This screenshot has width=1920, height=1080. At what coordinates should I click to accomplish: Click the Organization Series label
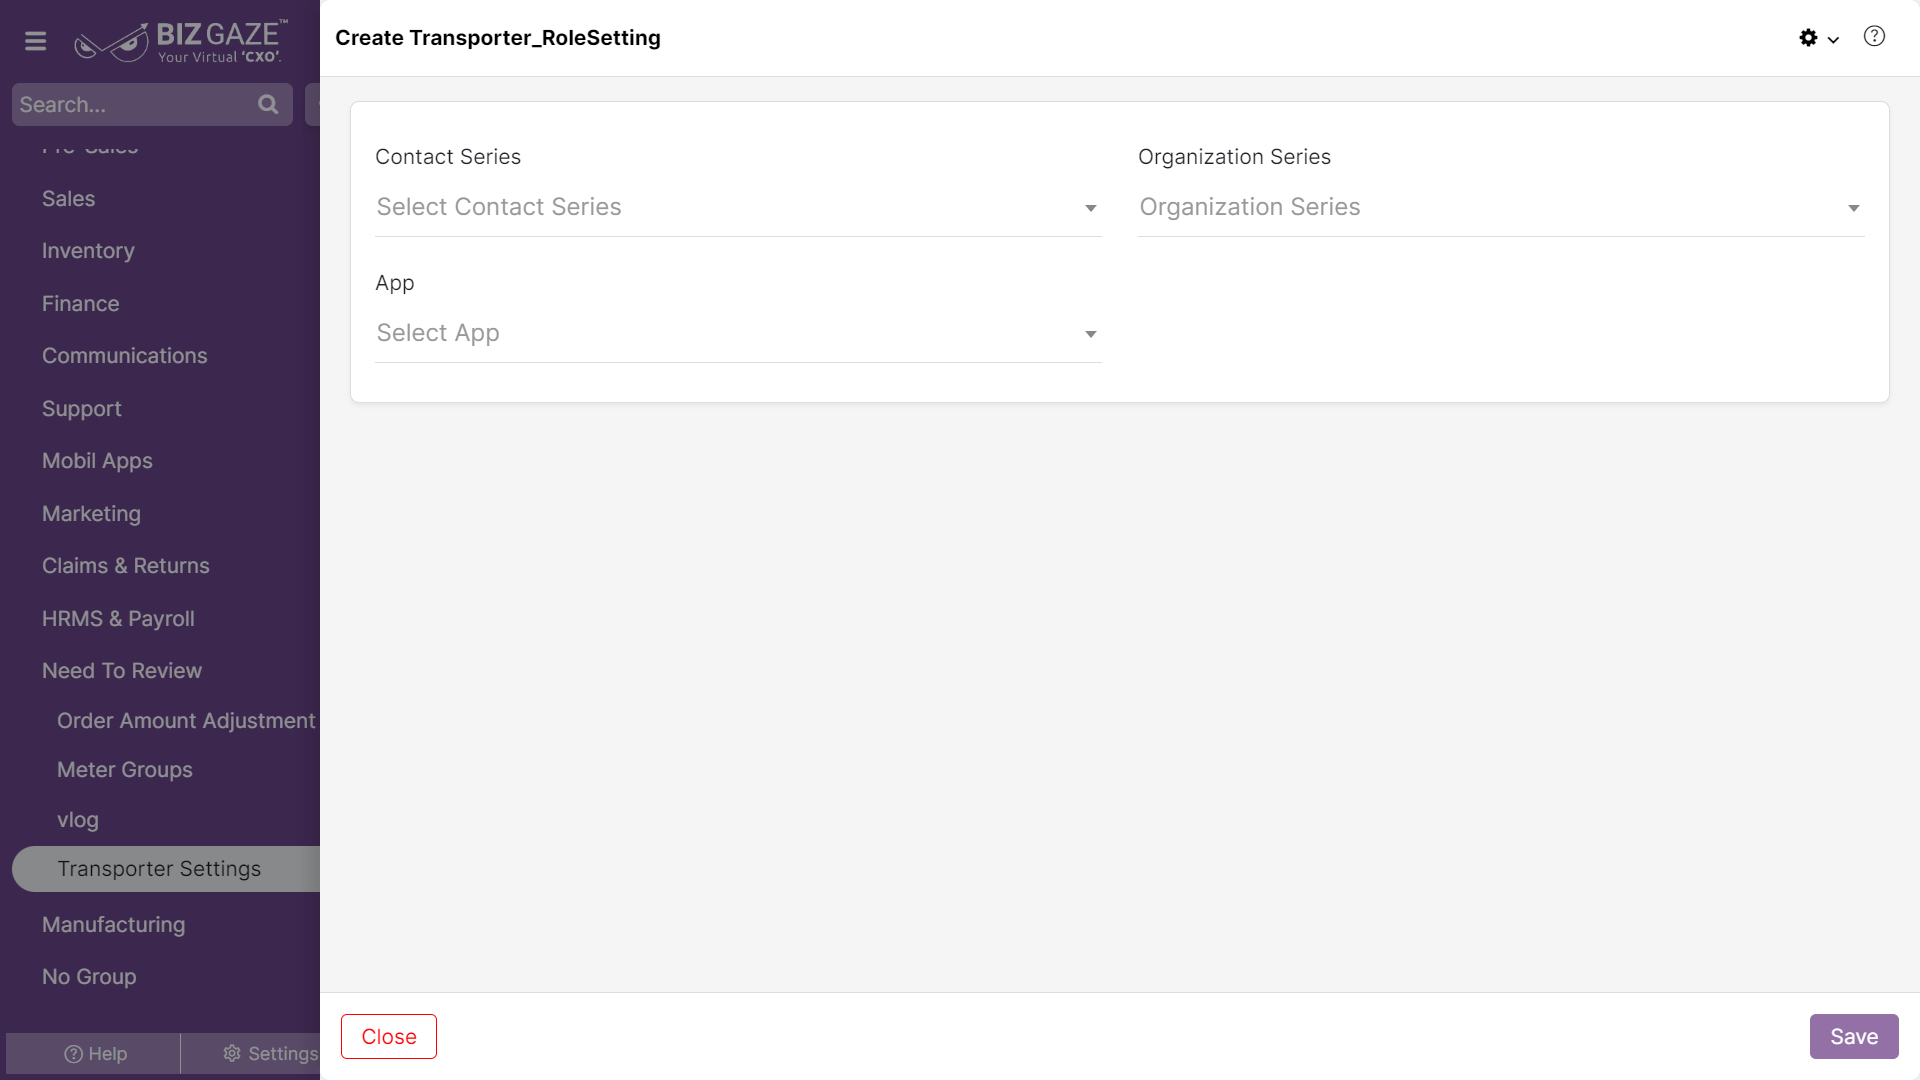pyautogui.click(x=1234, y=157)
